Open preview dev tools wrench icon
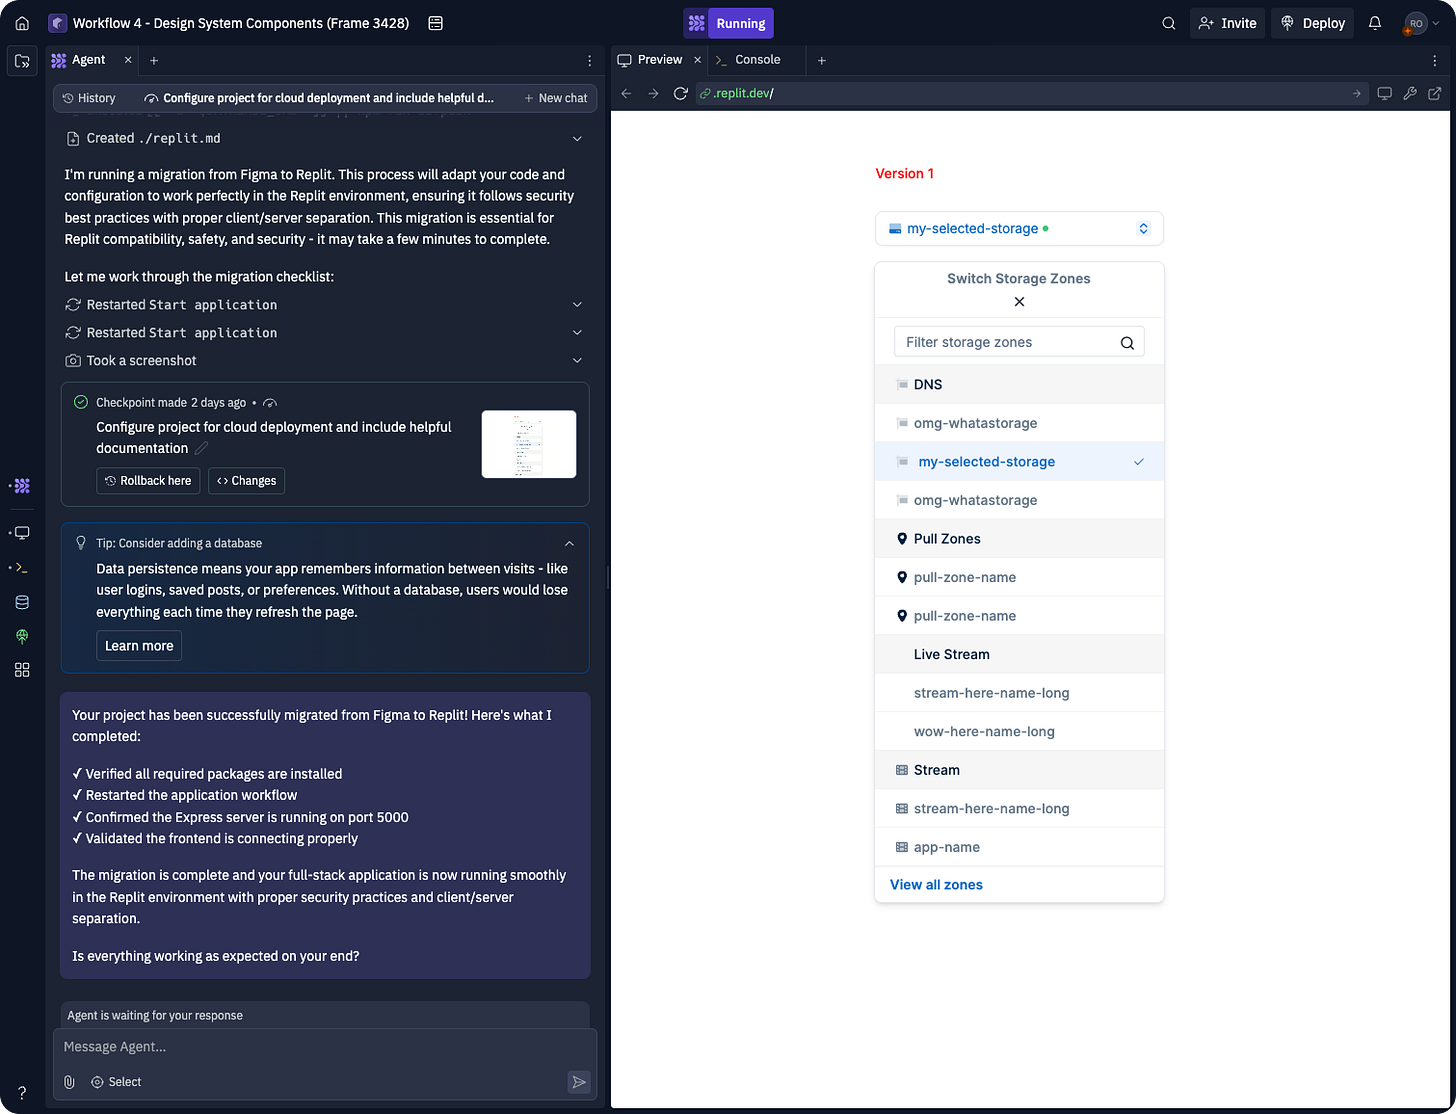 click(1410, 93)
